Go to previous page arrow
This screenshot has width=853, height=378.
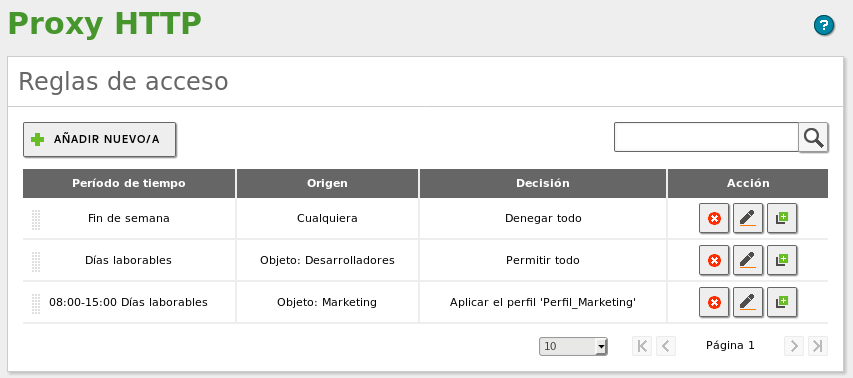click(666, 345)
